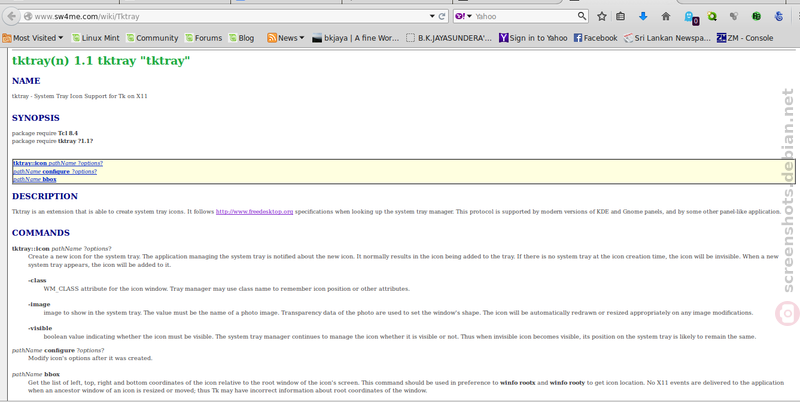Click the magnifier search icon
800x402 pixels.
click(582, 16)
